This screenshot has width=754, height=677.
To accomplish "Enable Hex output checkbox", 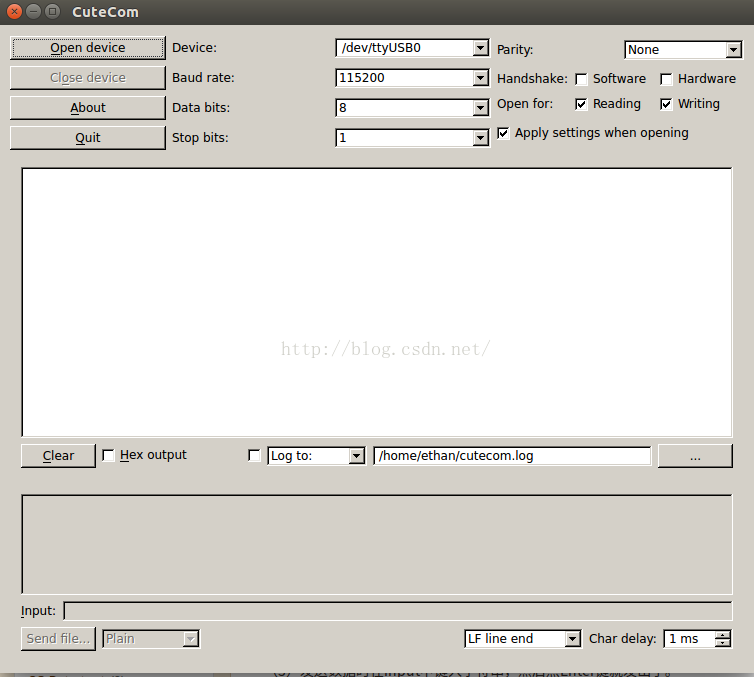I will 108,455.
